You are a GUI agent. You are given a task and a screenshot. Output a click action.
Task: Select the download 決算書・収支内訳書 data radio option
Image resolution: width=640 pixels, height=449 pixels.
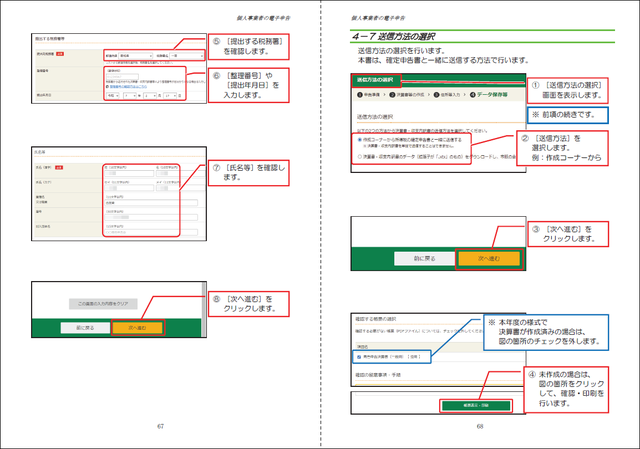pos(360,156)
